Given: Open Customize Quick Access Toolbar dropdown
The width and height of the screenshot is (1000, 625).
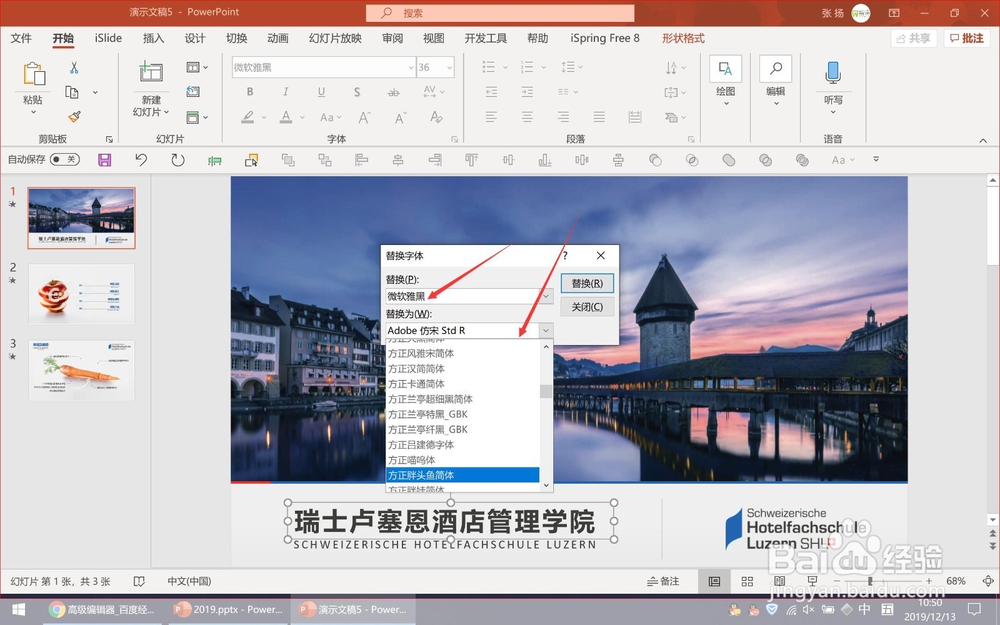Looking at the screenshot, I should [x=876, y=159].
